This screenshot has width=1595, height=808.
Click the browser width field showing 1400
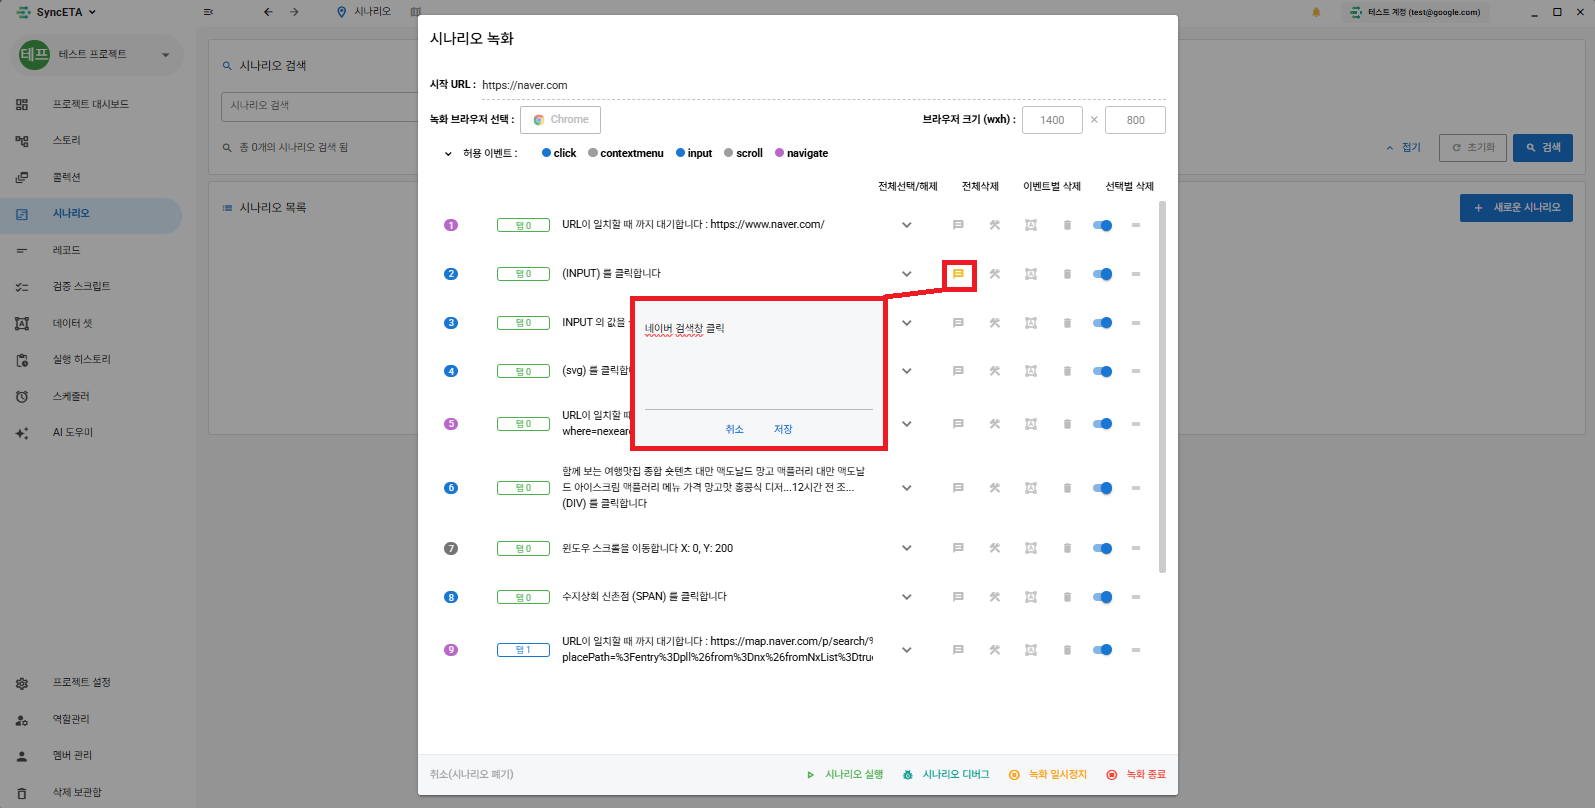[x=1053, y=120]
